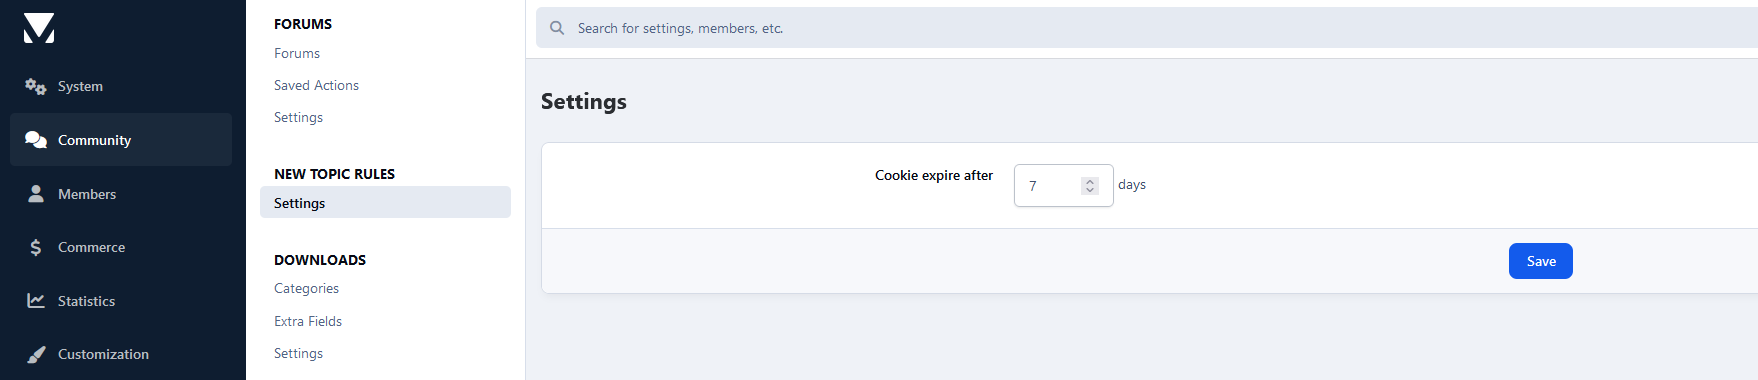
Task: Open Statistics via the chart icon
Action: (x=36, y=301)
